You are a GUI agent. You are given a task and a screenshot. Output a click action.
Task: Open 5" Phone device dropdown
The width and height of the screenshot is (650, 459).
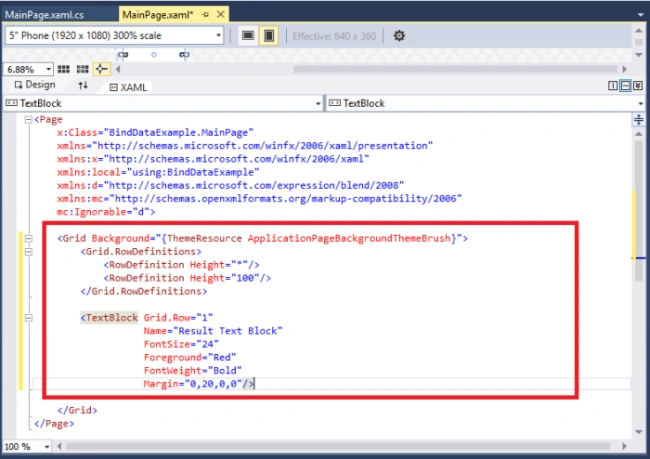pyautogui.click(x=114, y=36)
